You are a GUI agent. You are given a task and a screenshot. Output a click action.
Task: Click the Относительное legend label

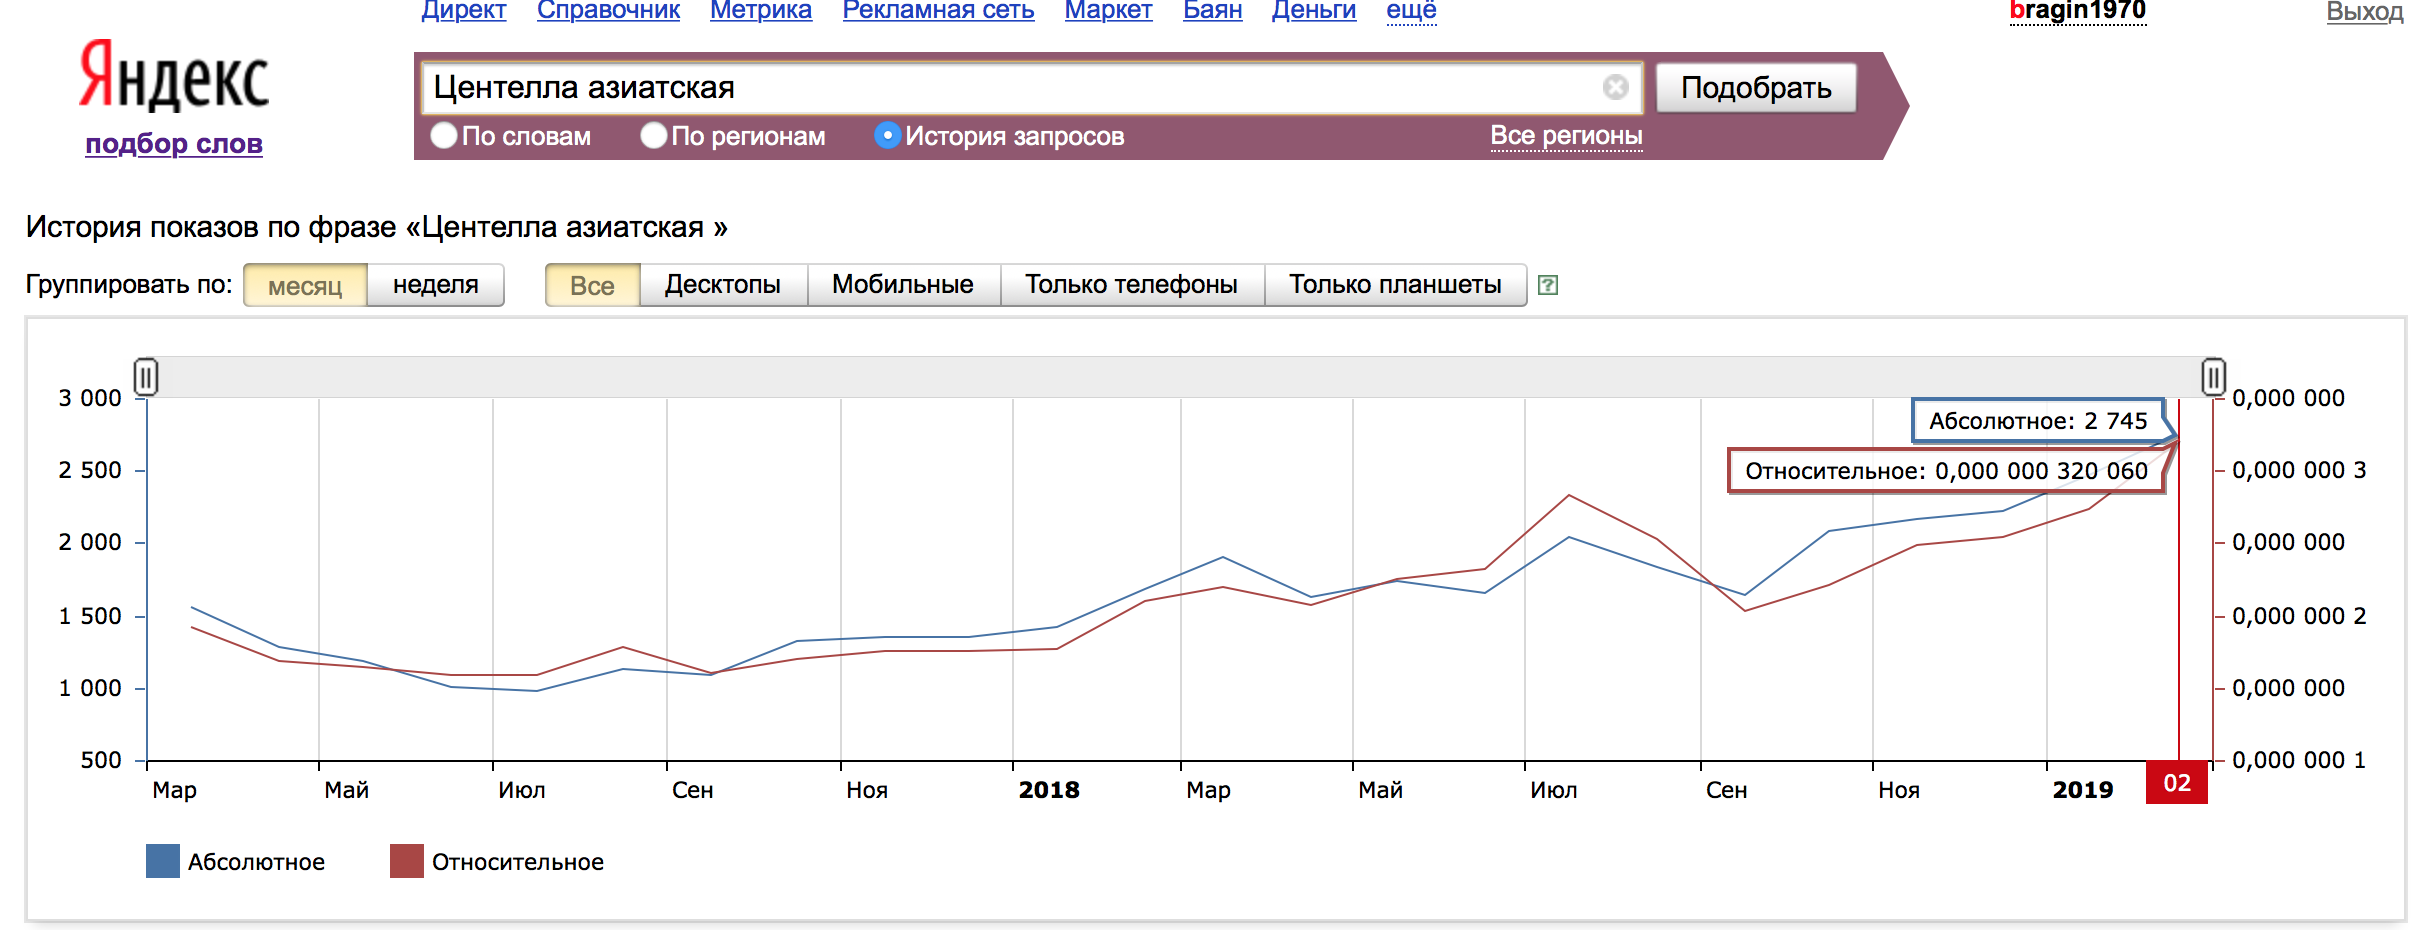click(x=518, y=862)
